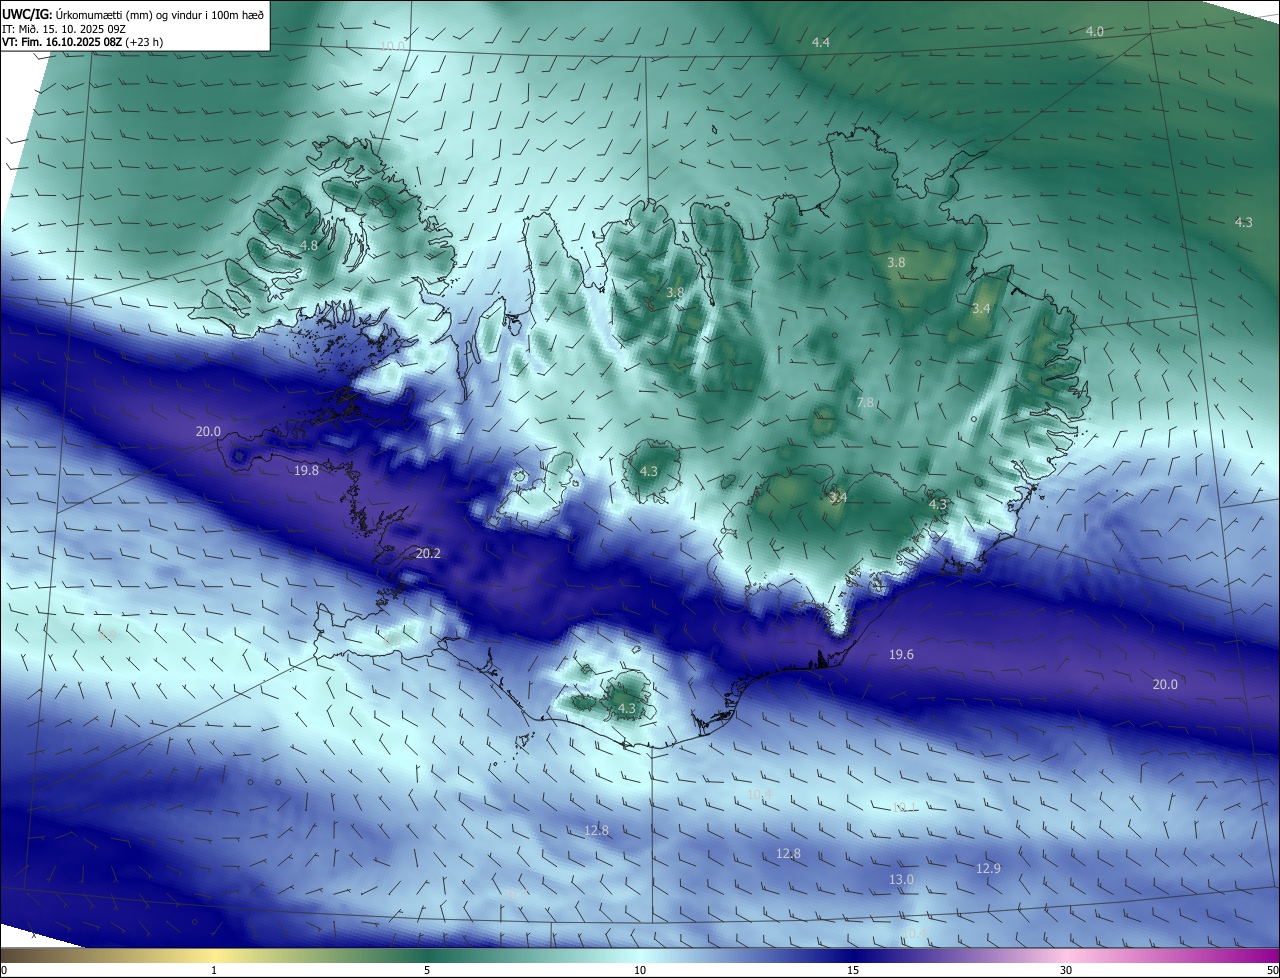The image size is (1280, 978).
Task: Click the 'VT: Fim. 16.10.2025 08Z (+23 h)' line
Action: 82,42
